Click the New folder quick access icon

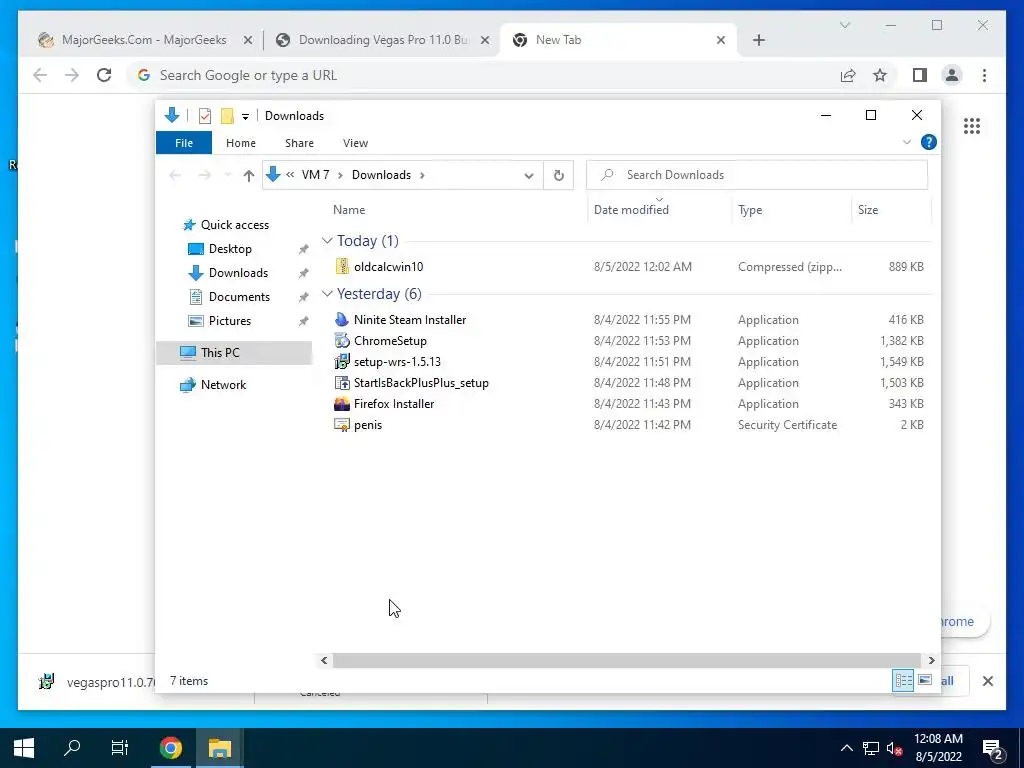pyautogui.click(x=227, y=116)
